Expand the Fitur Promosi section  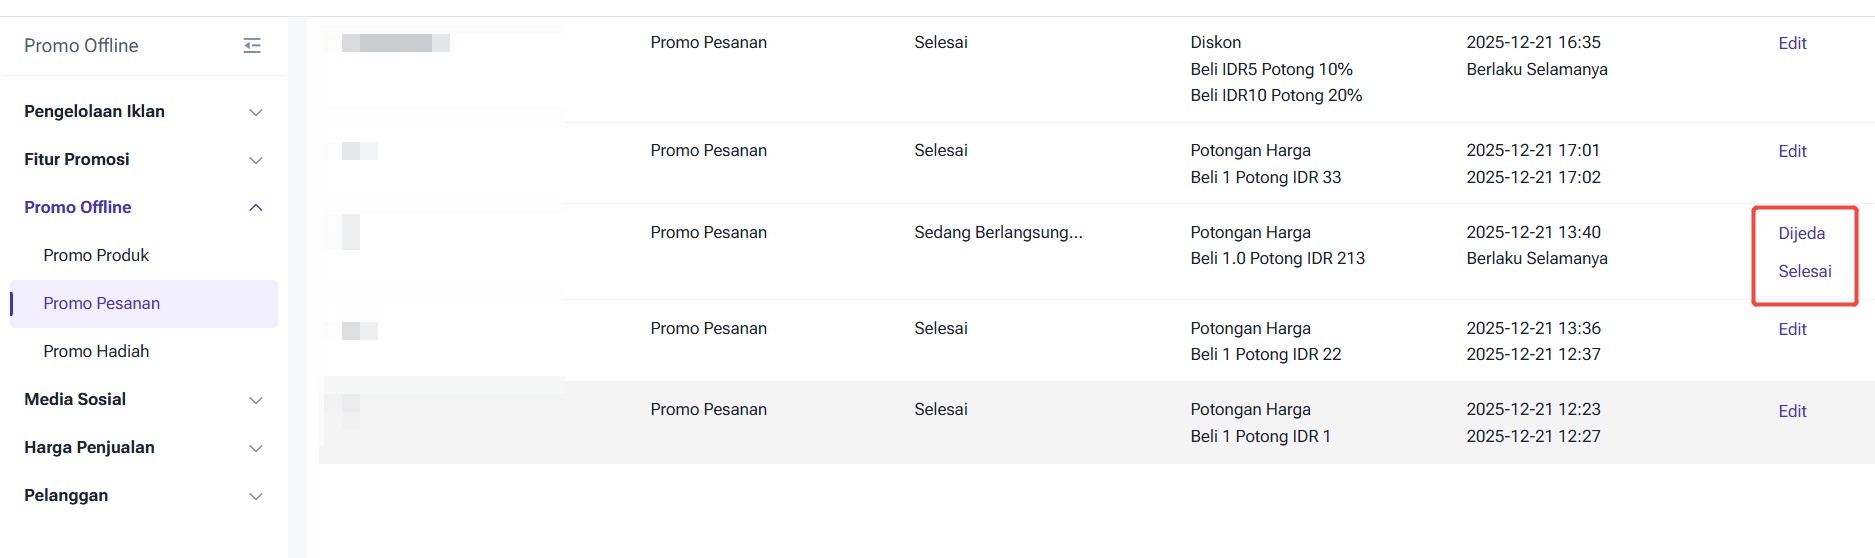(255, 160)
